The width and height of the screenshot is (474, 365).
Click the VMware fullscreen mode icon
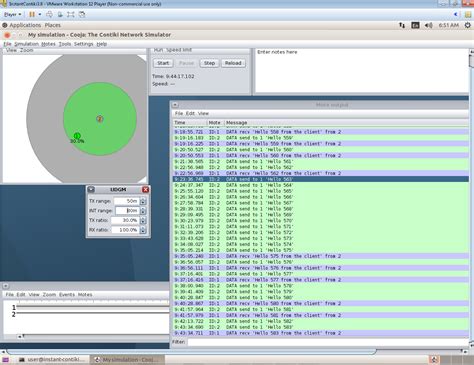coord(71,14)
